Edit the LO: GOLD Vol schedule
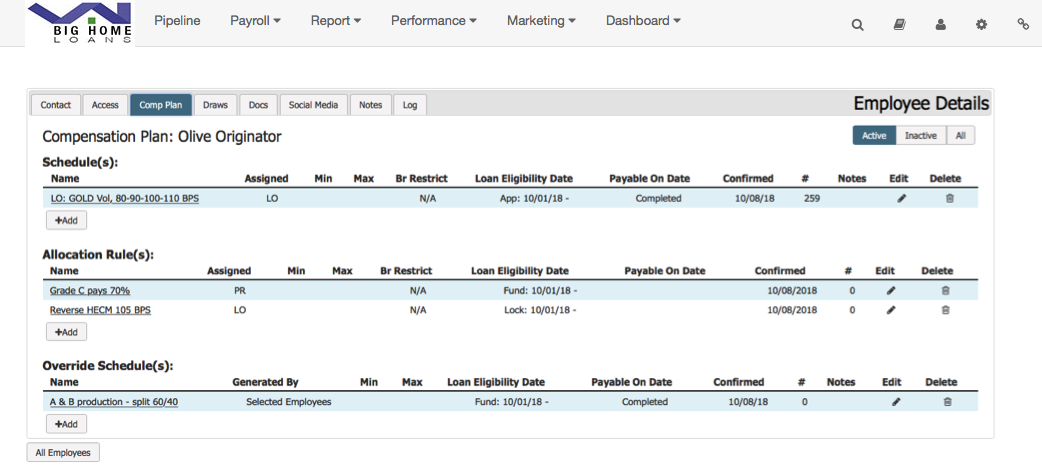Screen dimensions: 1042x474 click(901, 198)
